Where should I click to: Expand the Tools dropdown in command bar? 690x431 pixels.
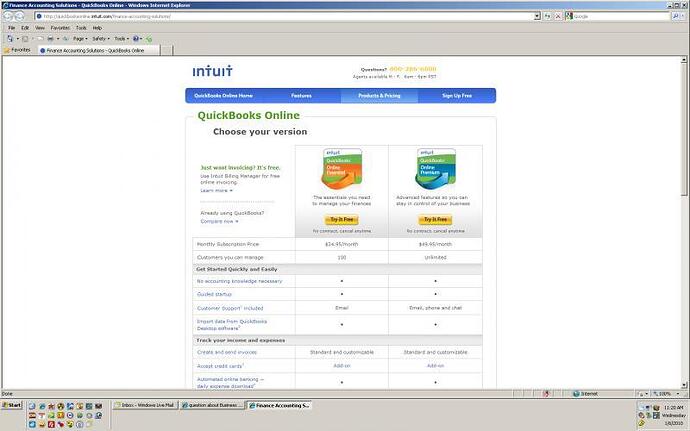coord(121,39)
